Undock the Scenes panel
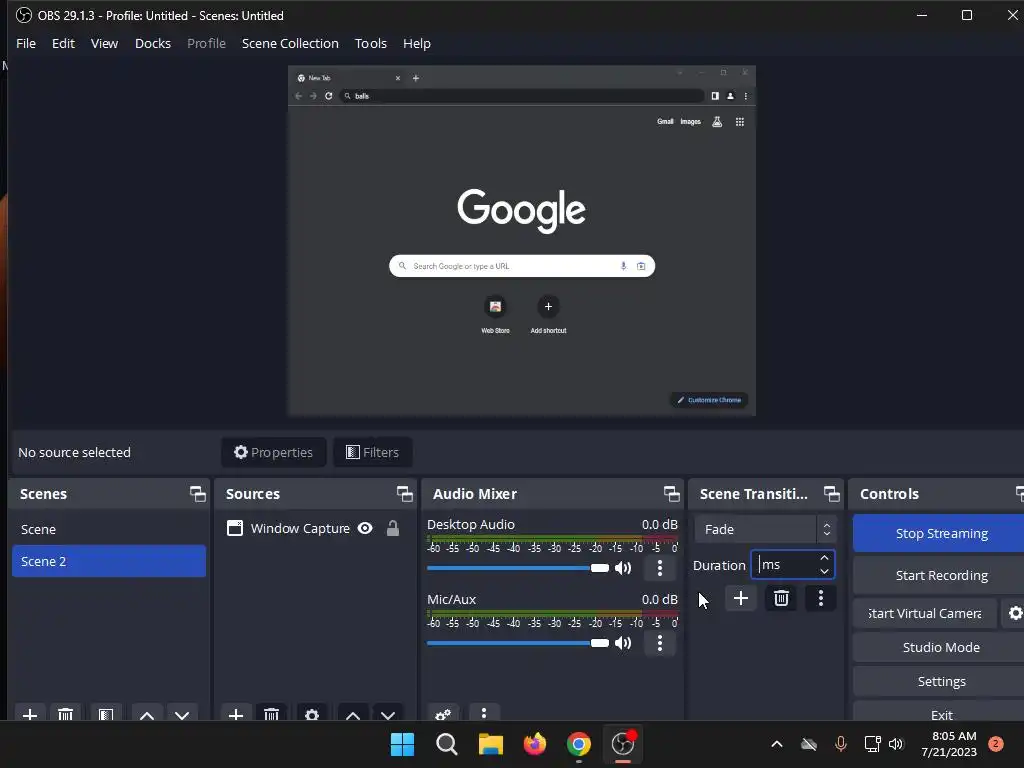This screenshot has height=768, width=1024. click(198, 494)
